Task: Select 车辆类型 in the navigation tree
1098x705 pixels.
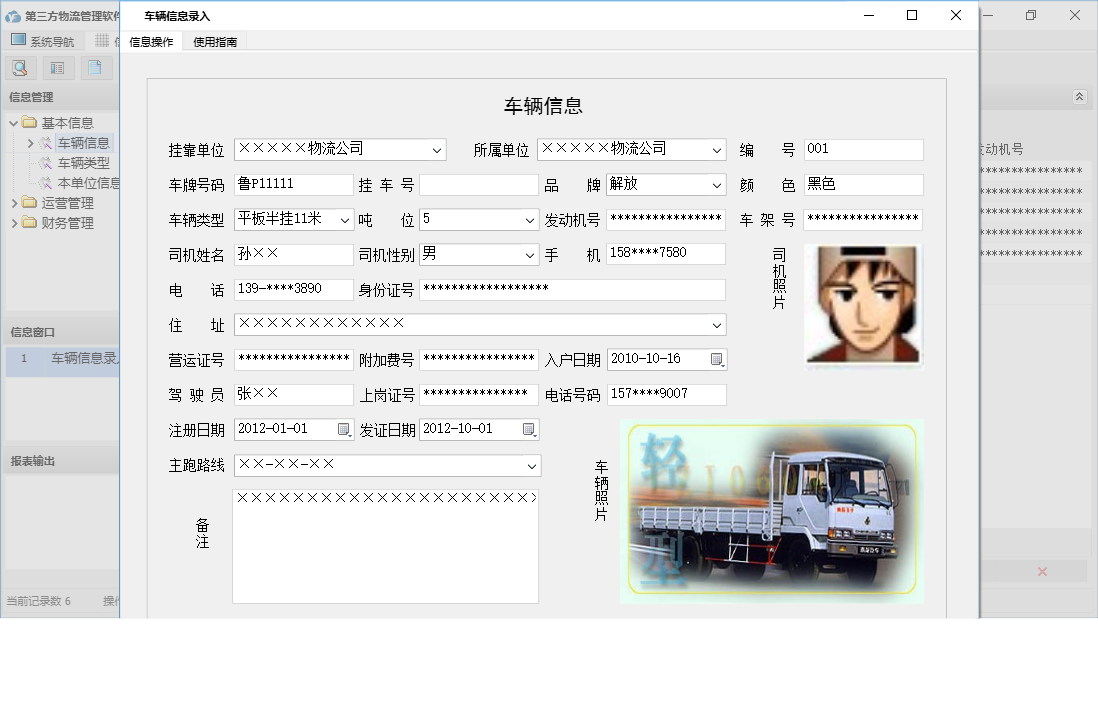Action: (x=83, y=163)
